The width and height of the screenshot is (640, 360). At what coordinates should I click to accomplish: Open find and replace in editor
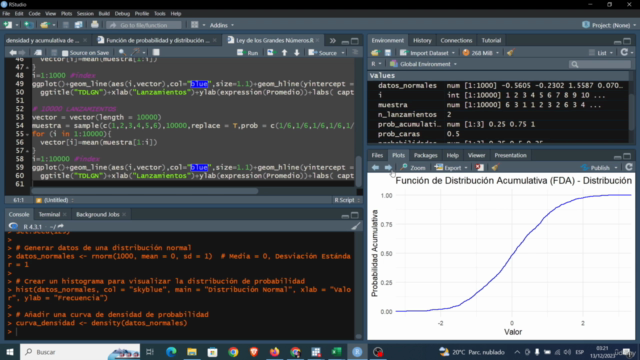point(122,53)
